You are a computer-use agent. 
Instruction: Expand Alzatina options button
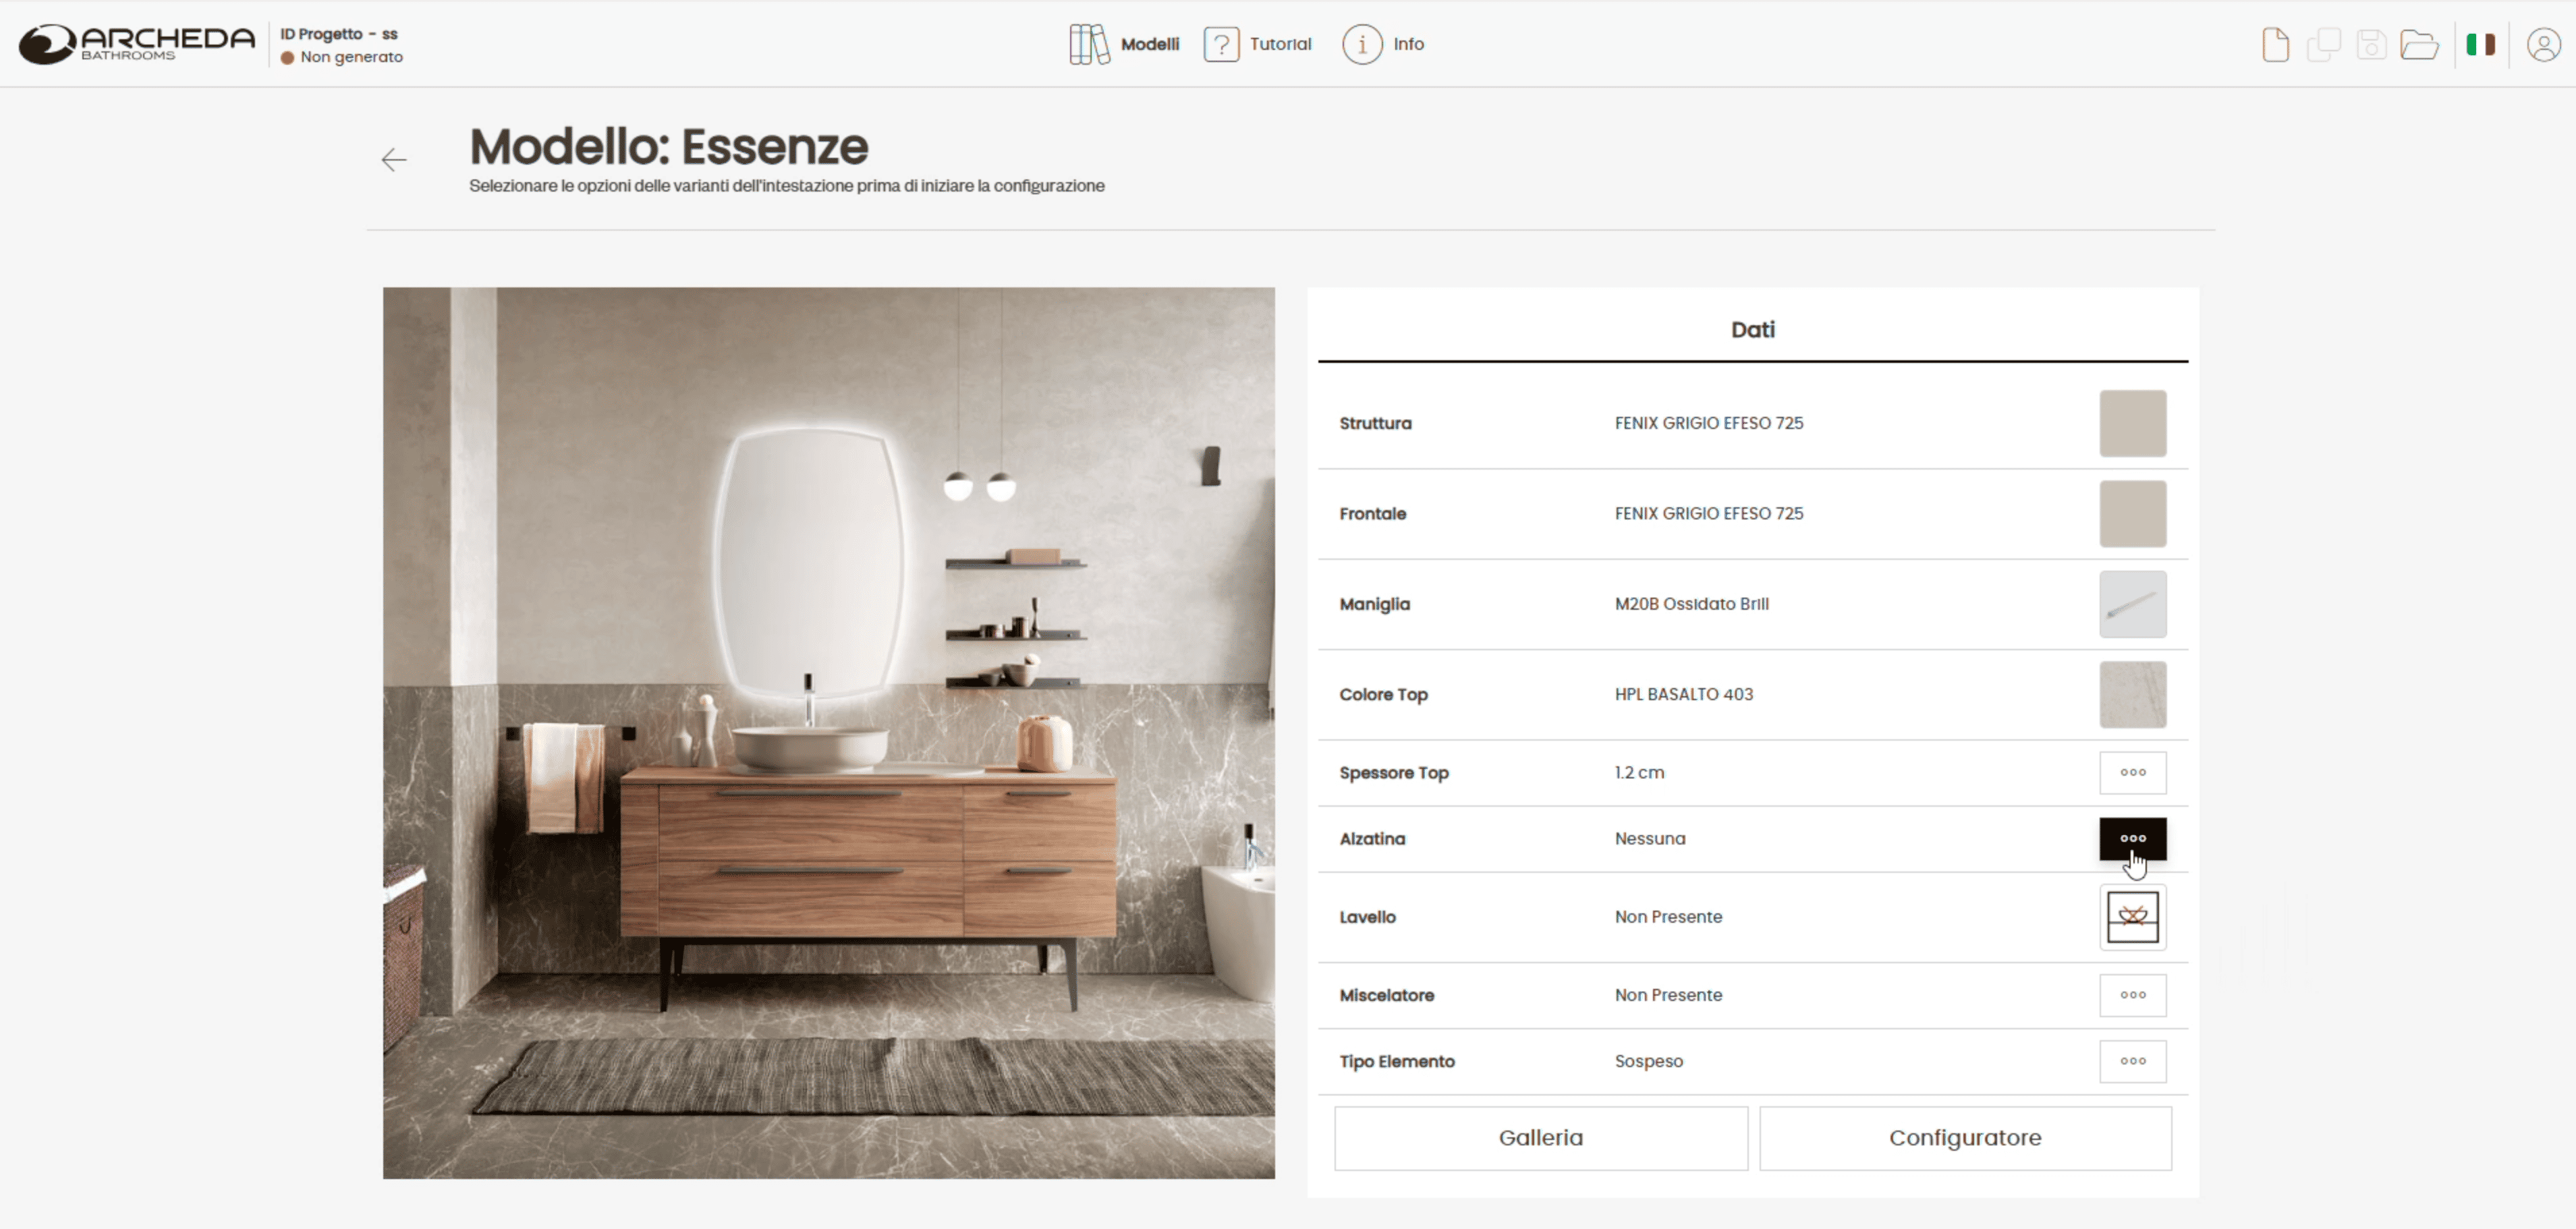click(x=2132, y=838)
